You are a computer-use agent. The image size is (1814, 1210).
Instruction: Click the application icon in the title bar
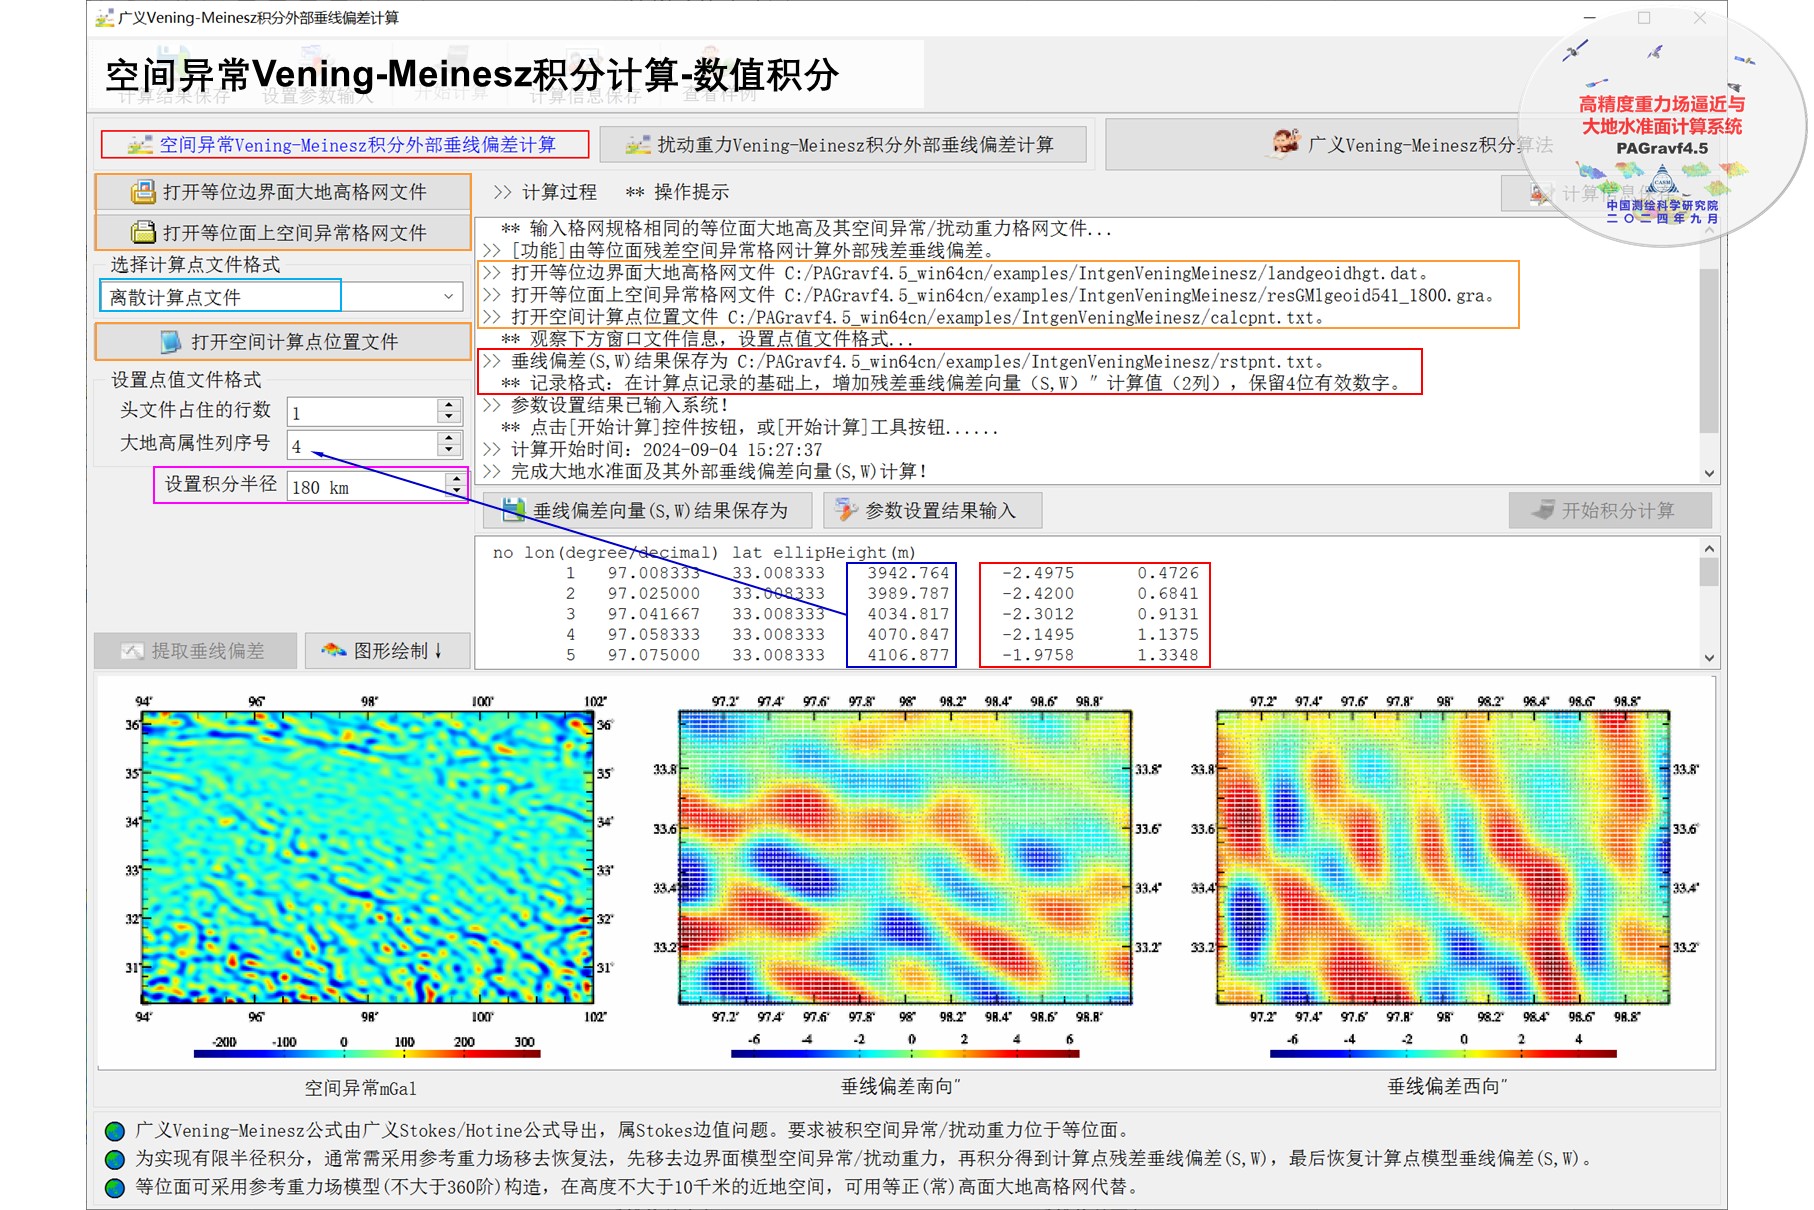pos(104,18)
